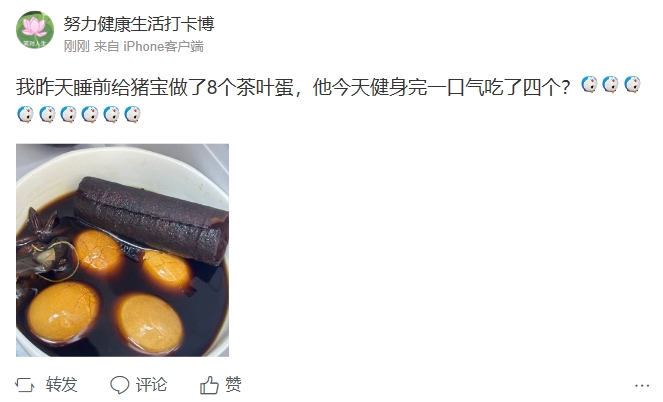Click the middle emoji of the first-line trio
The width and height of the screenshot is (663, 402).
point(611,85)
